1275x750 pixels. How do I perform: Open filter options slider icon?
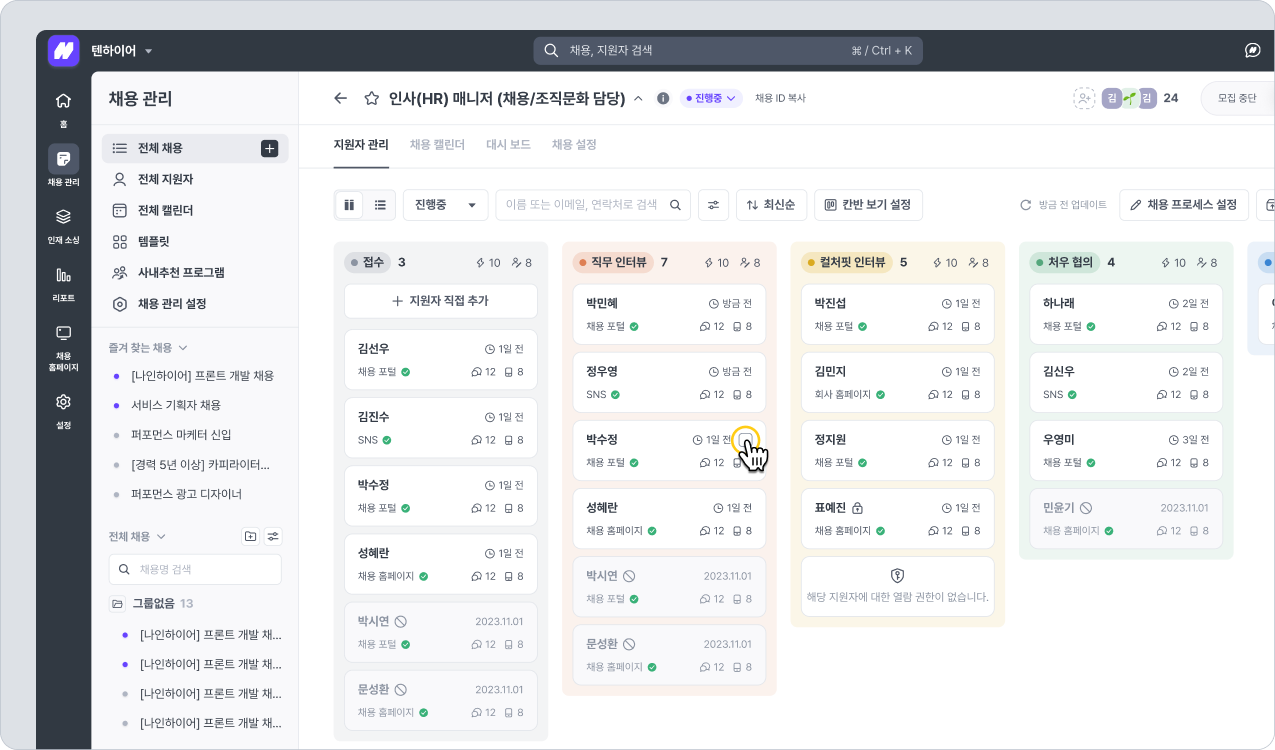[x=713, y=205]
